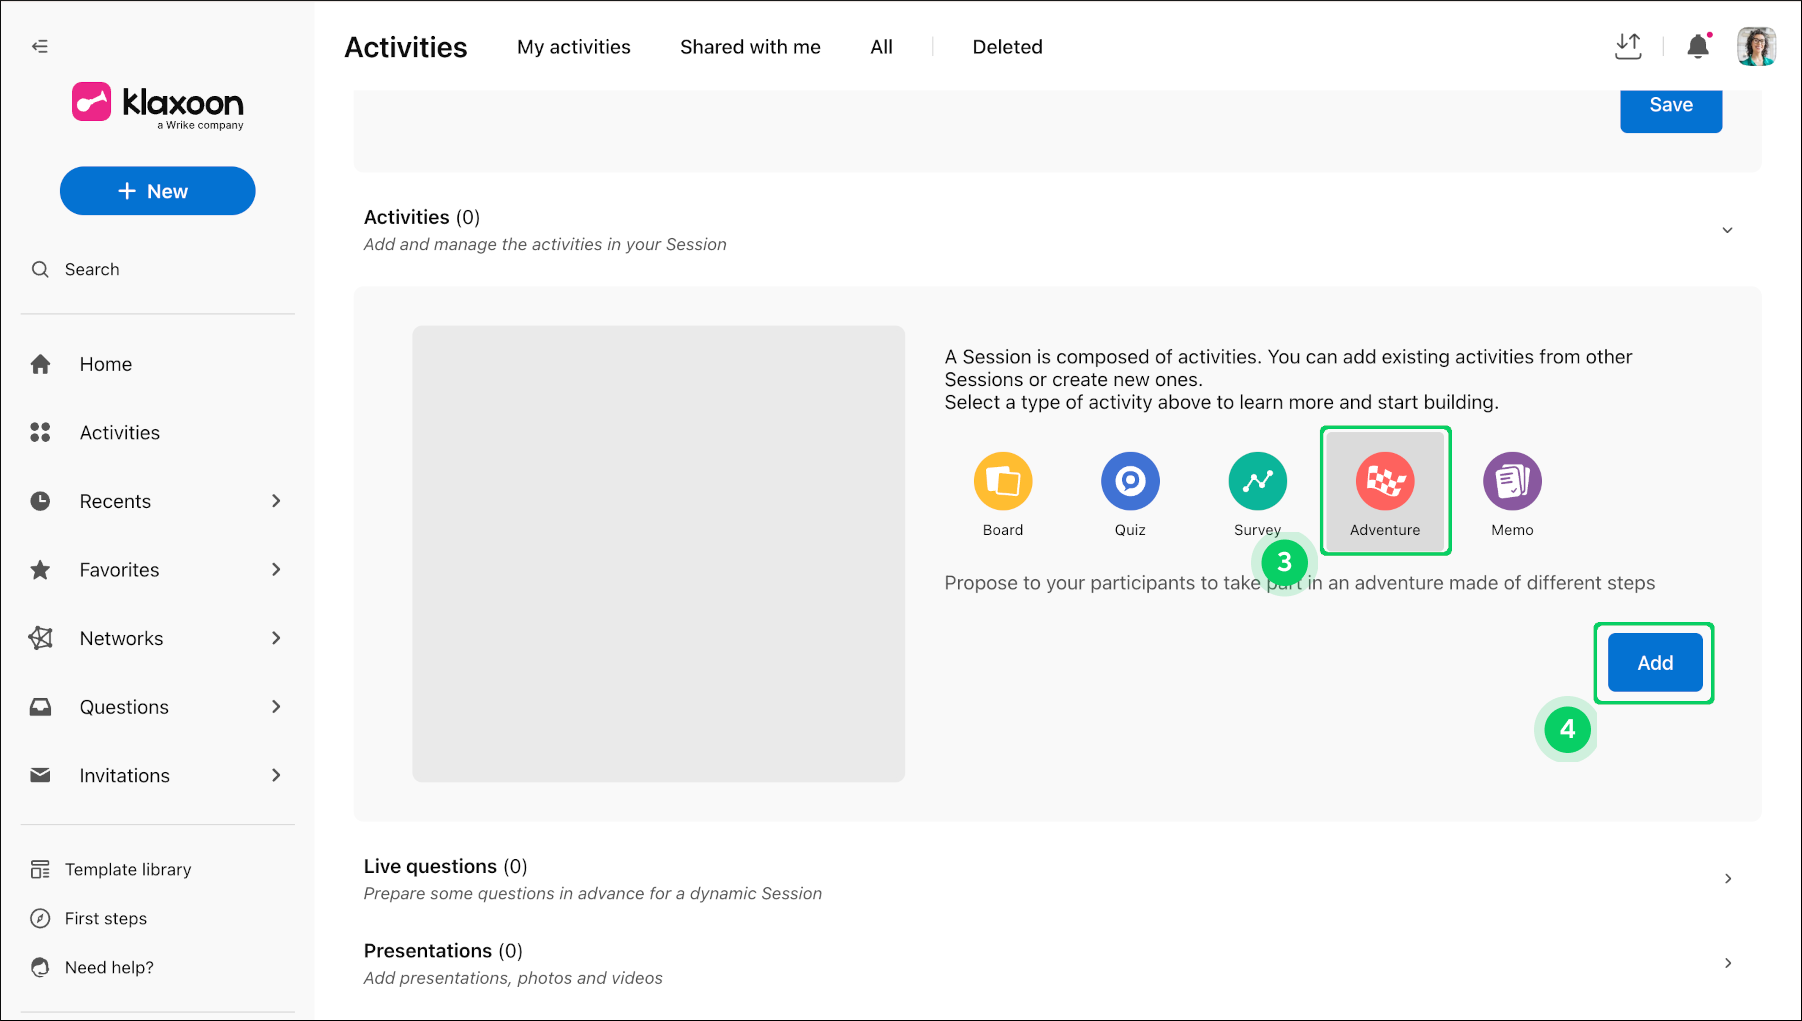This screenshot has height=1021, width=1802.
Task: Click the Add button
Action: click(x=1655, y=663)
